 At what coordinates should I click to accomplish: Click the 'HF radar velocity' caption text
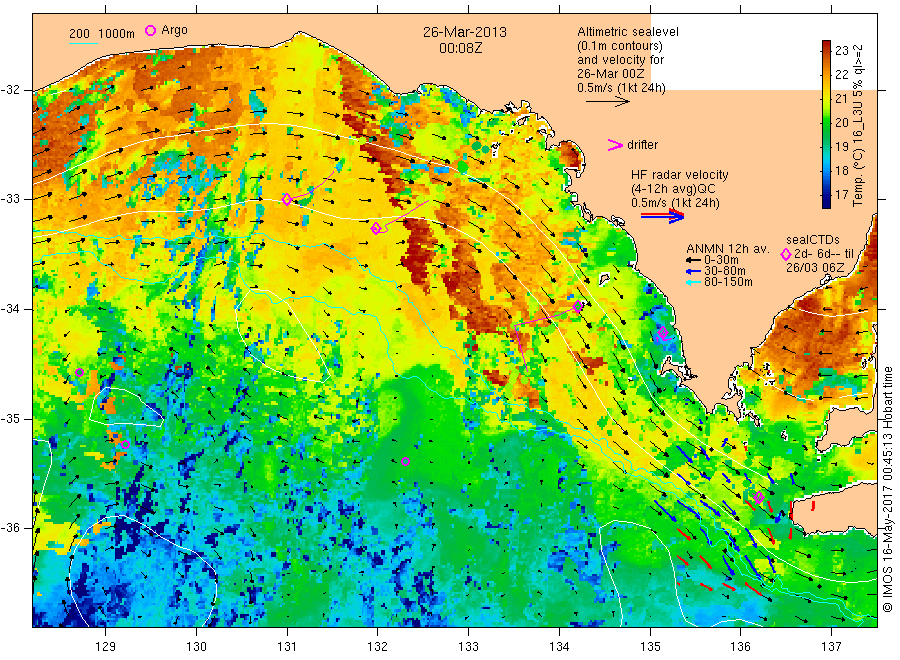[680, 175]
